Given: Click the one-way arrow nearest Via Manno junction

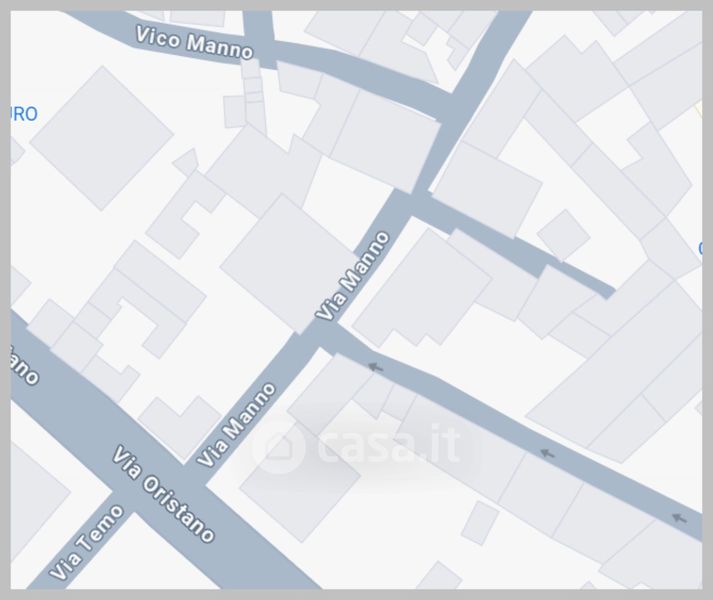Looking at the screenshot, I should (375, 367).
